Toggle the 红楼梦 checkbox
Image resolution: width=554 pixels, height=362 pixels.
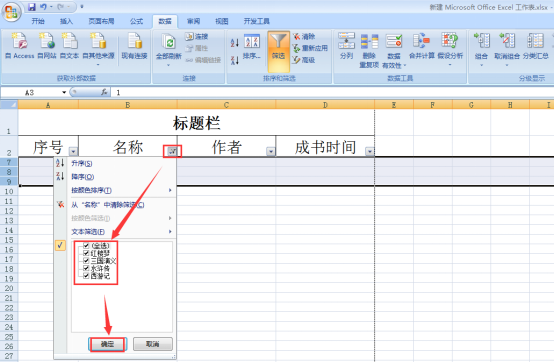(86, 253)
